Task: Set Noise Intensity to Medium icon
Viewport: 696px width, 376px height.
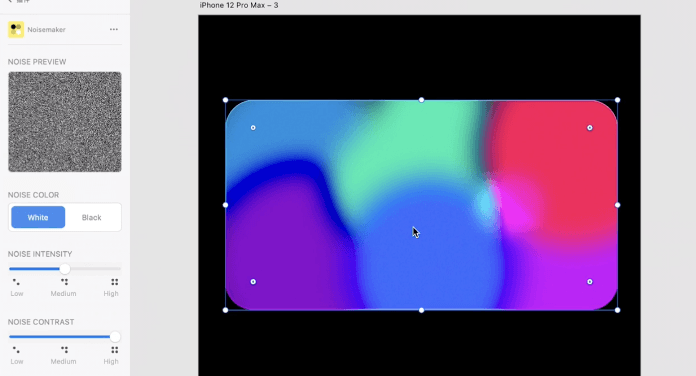Action: [x=64, y=282]
